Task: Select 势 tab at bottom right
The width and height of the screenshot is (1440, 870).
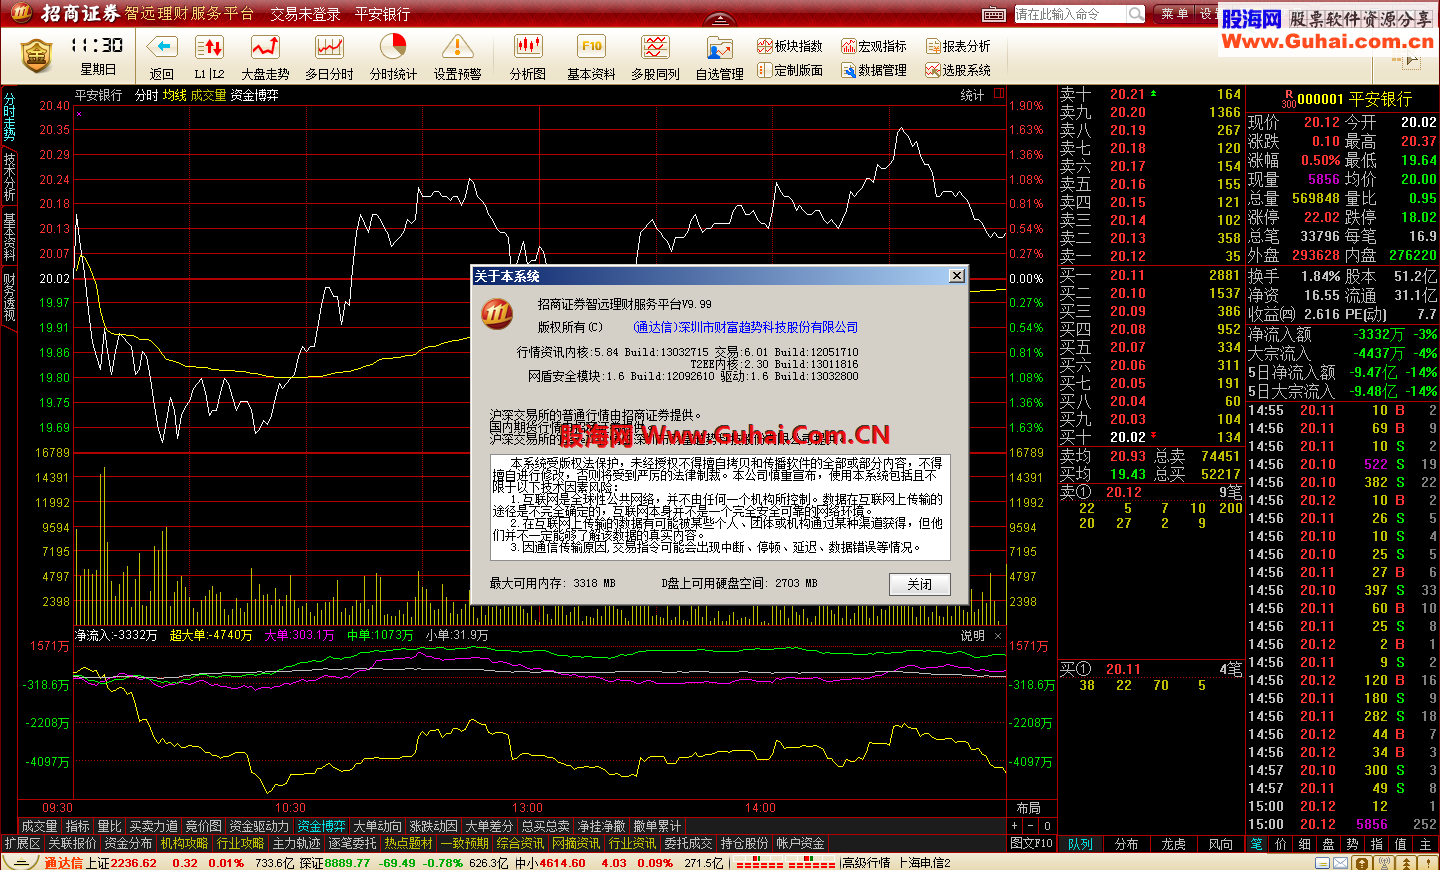Action: pyautogui.click(x=1353, y=845)
